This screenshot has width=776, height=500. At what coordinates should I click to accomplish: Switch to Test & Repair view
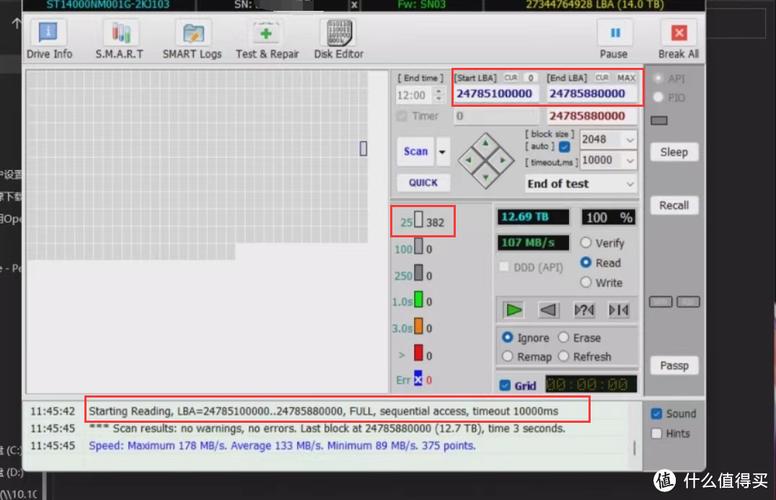[x=267, y=40]
